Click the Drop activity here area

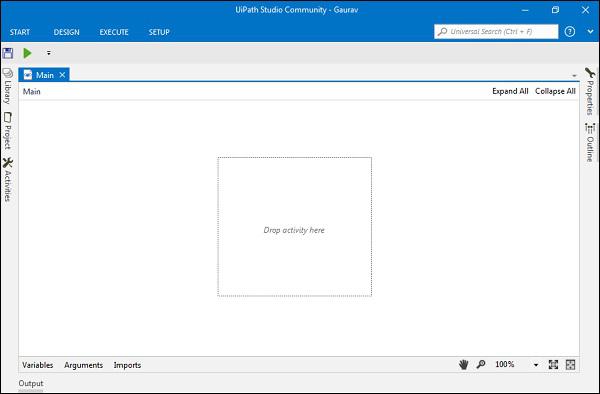[x=294, y=226]
